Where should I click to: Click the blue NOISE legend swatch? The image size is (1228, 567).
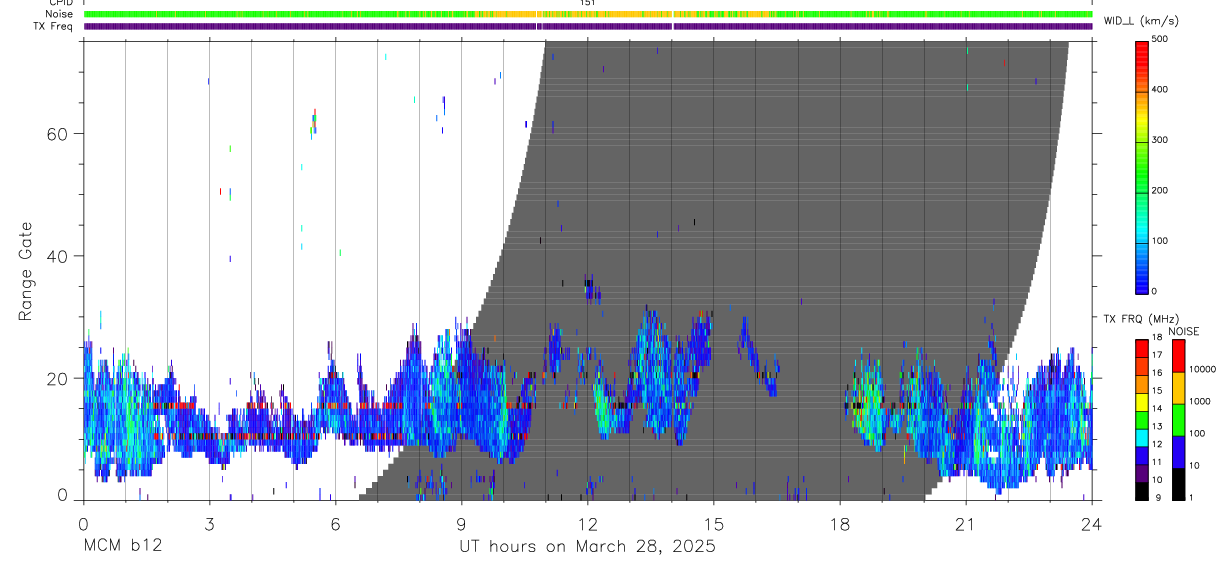1178,450
